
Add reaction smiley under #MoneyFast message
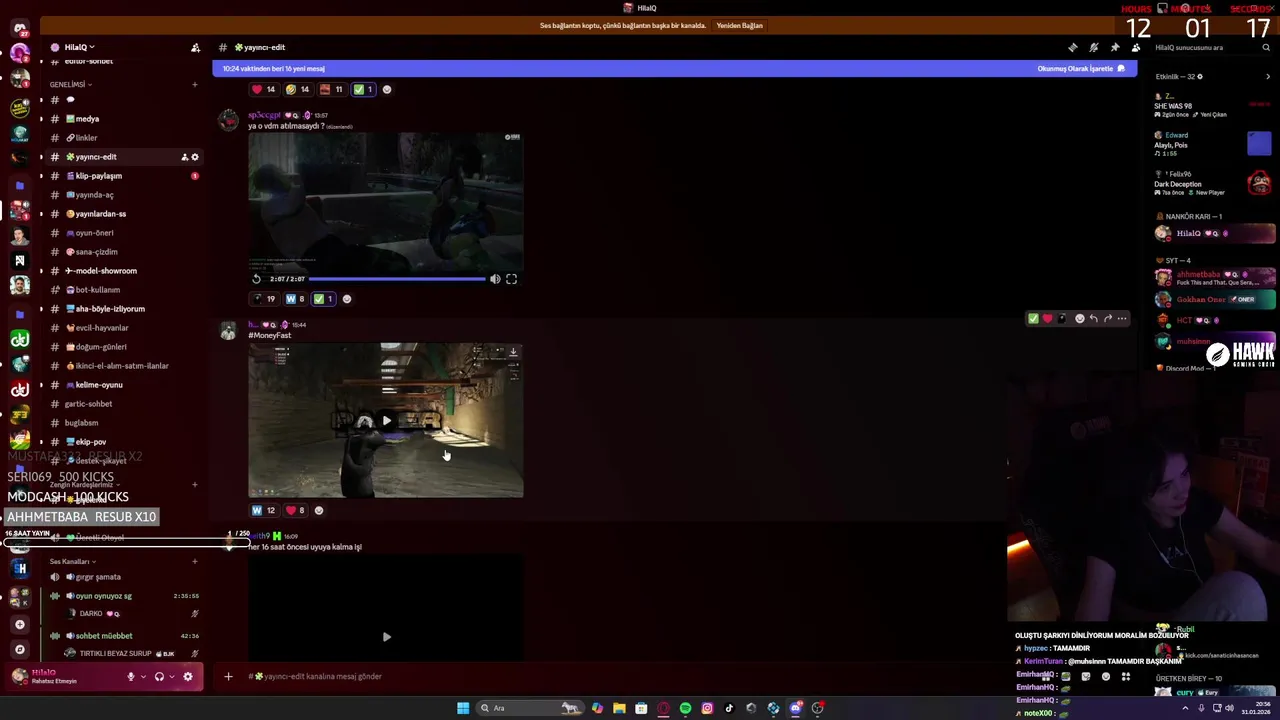pos(319,510)
